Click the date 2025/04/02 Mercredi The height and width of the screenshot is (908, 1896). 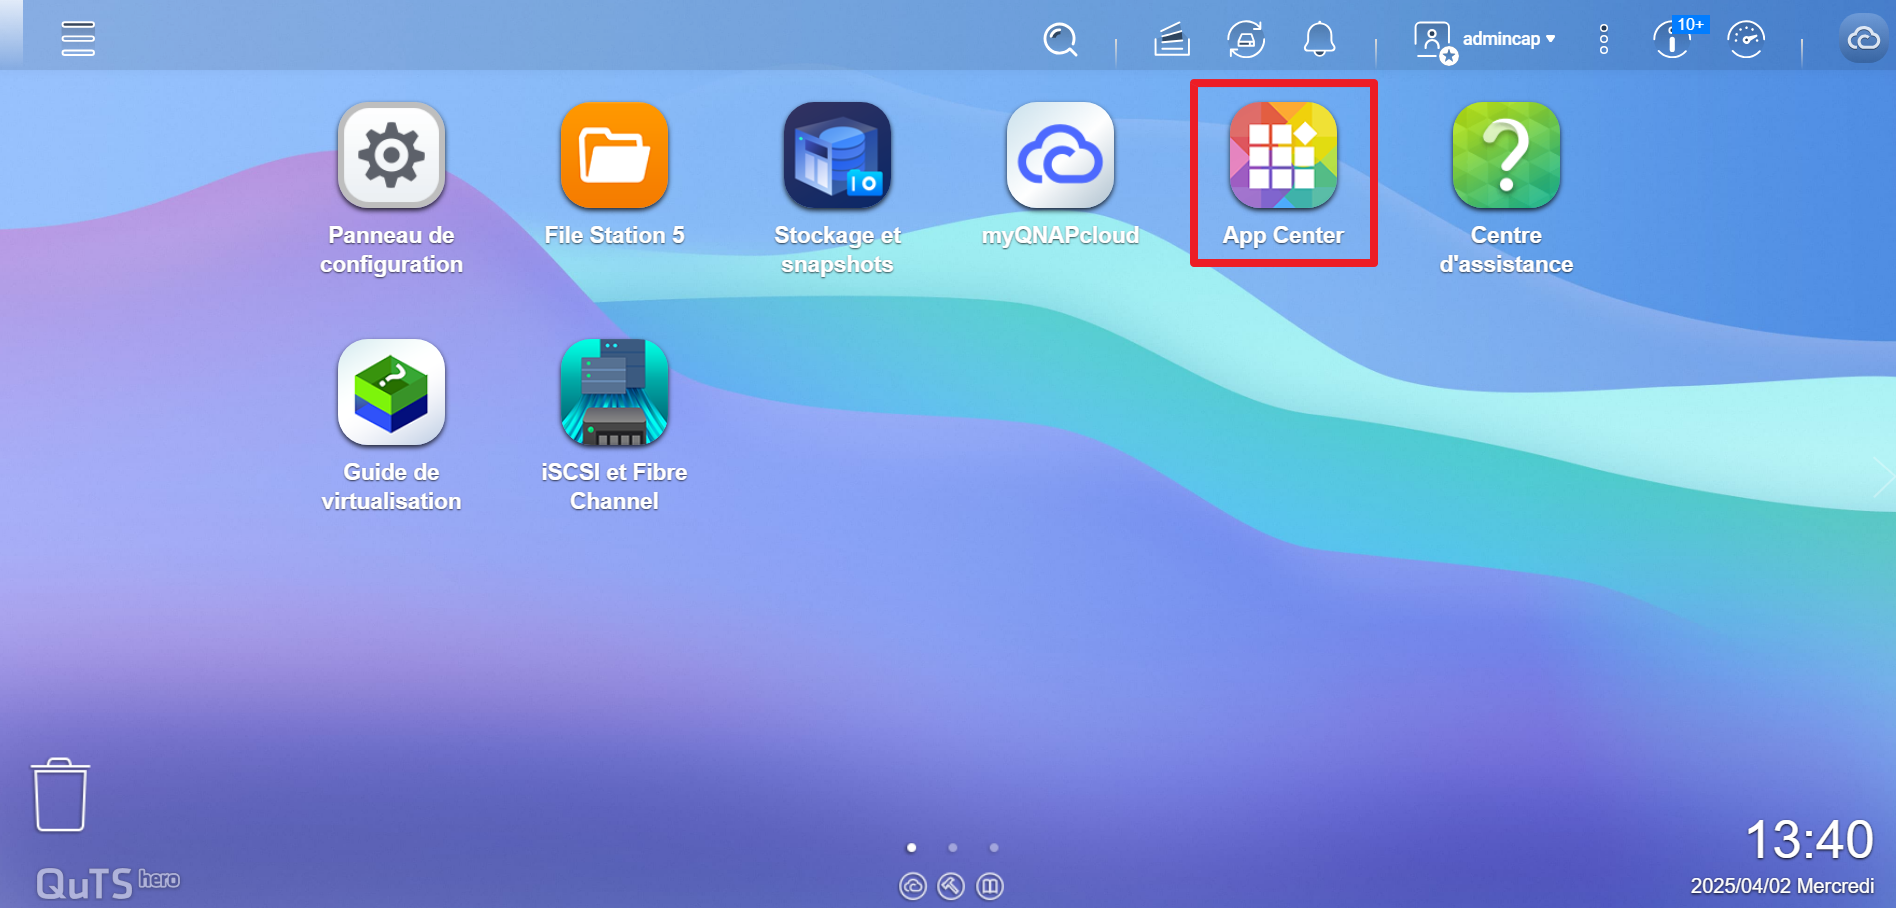click(1782, 886)
